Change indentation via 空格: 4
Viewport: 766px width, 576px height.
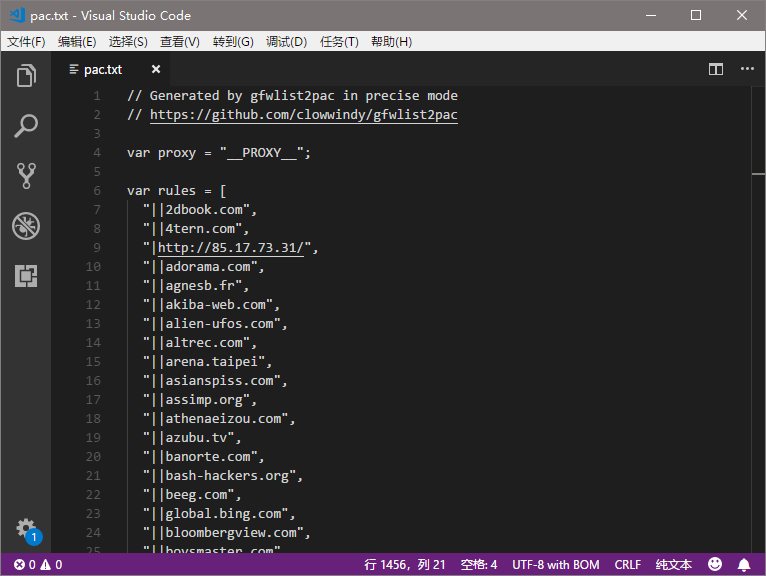479,565
